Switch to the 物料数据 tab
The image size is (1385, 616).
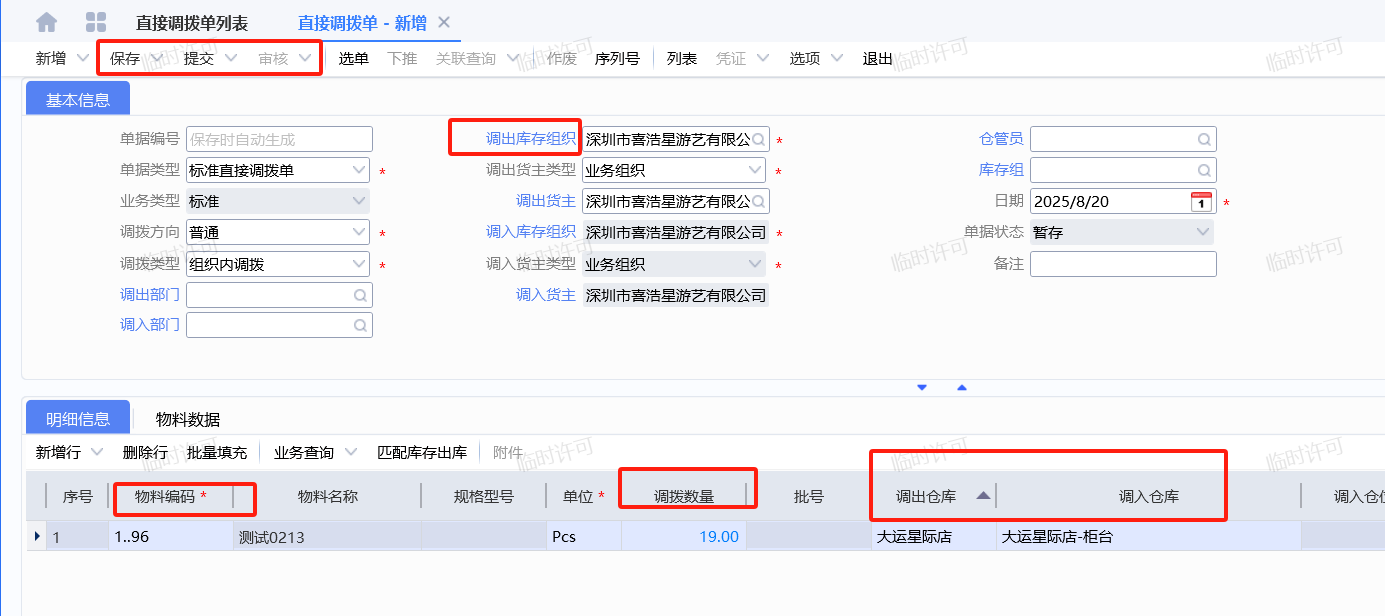(x=188, y=419)
